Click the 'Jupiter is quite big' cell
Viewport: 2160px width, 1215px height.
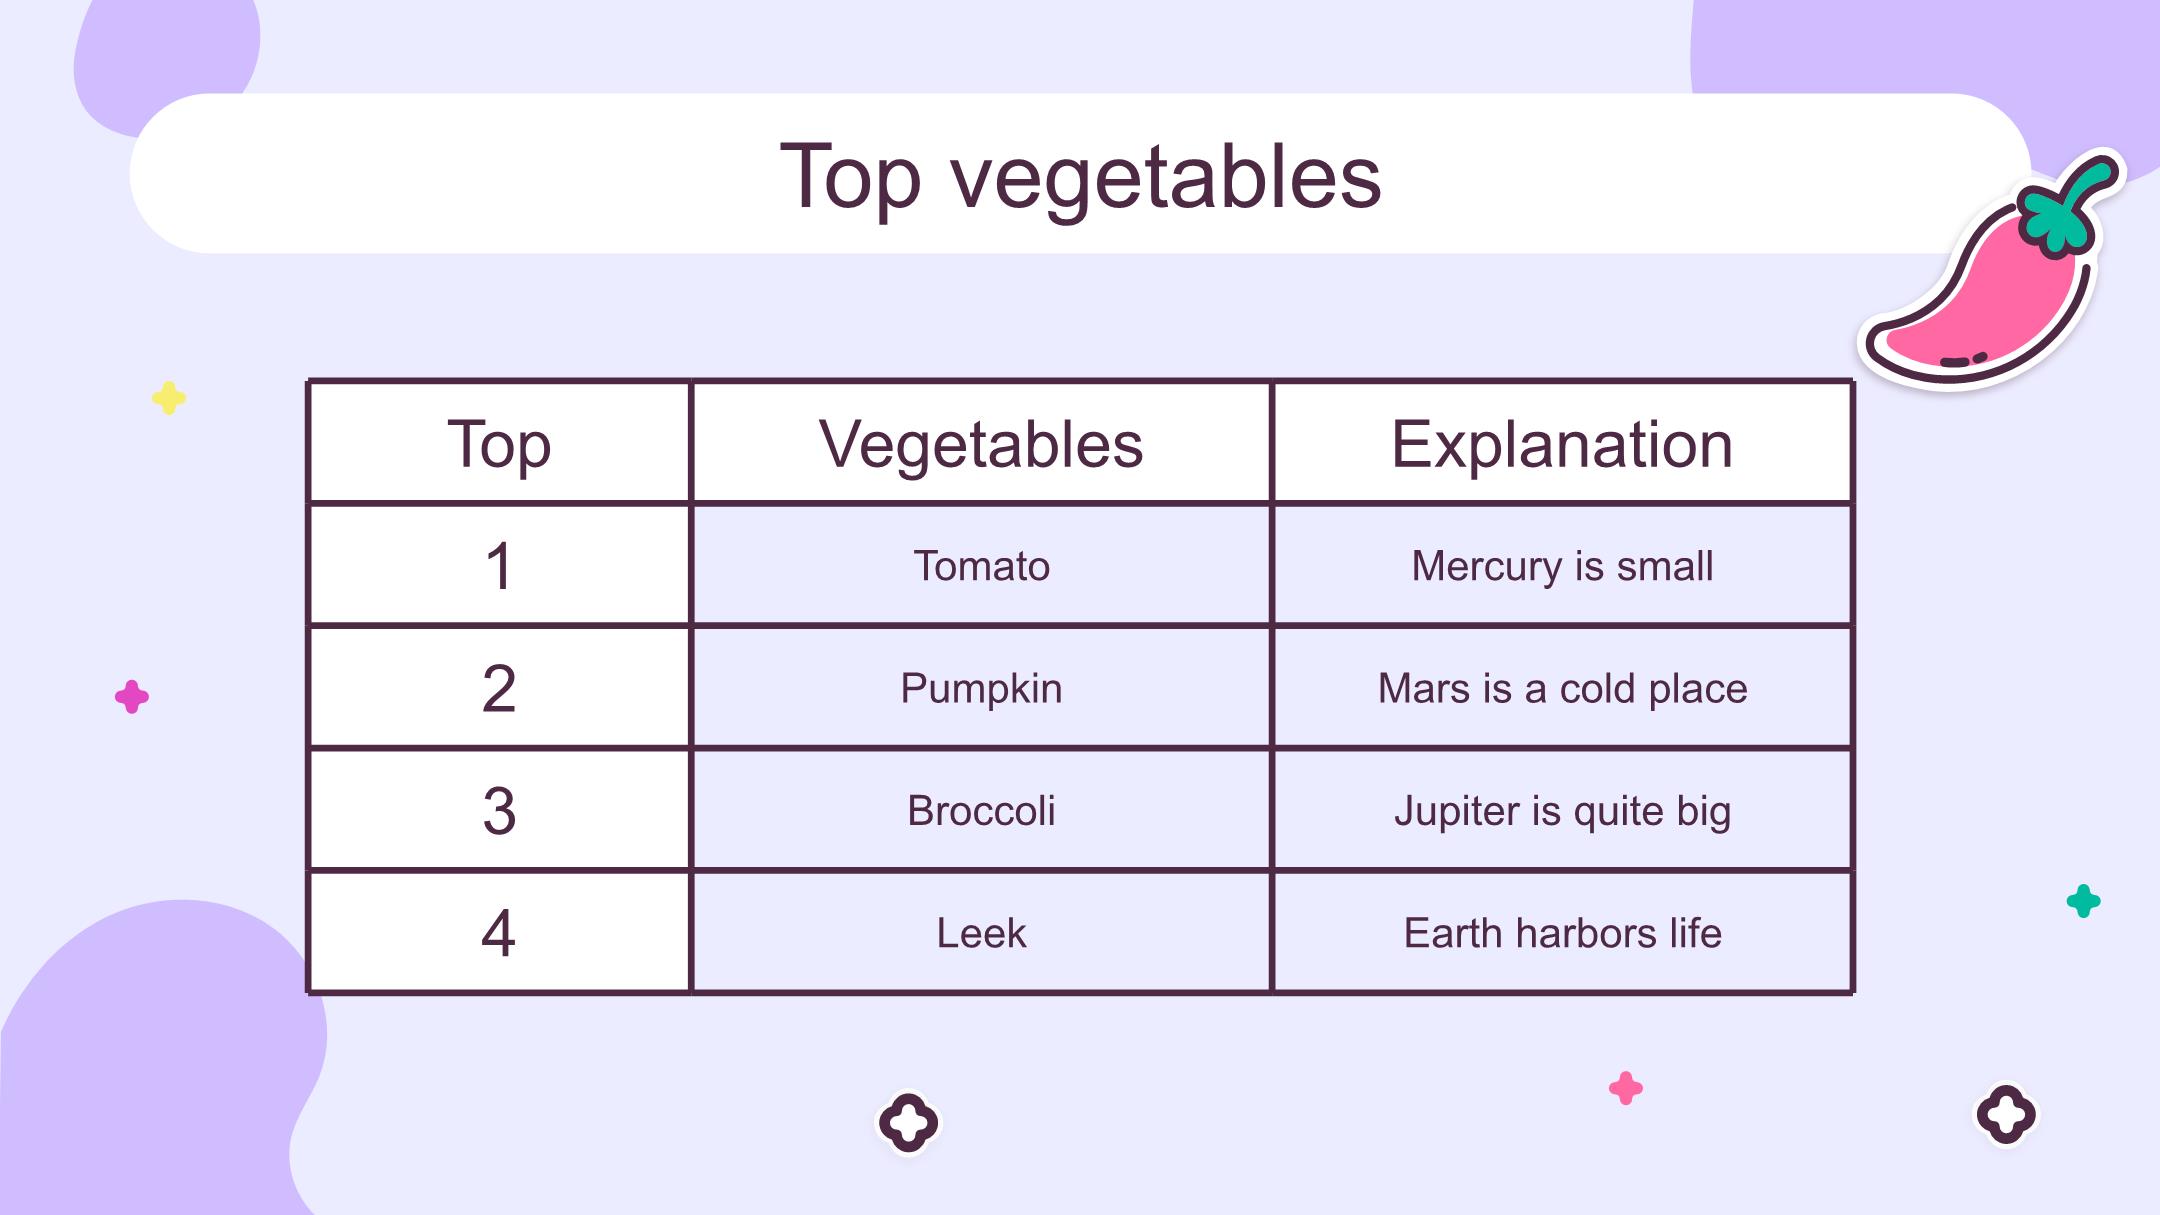pos(1562,810)
